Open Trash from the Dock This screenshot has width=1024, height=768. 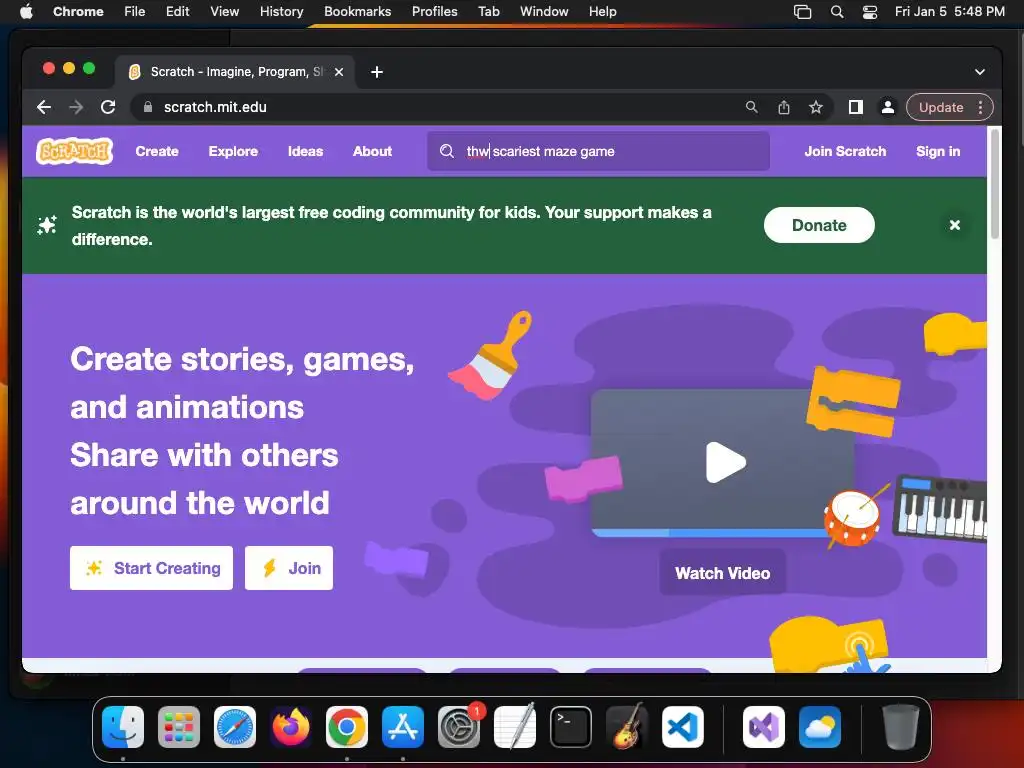click(901, 727)
